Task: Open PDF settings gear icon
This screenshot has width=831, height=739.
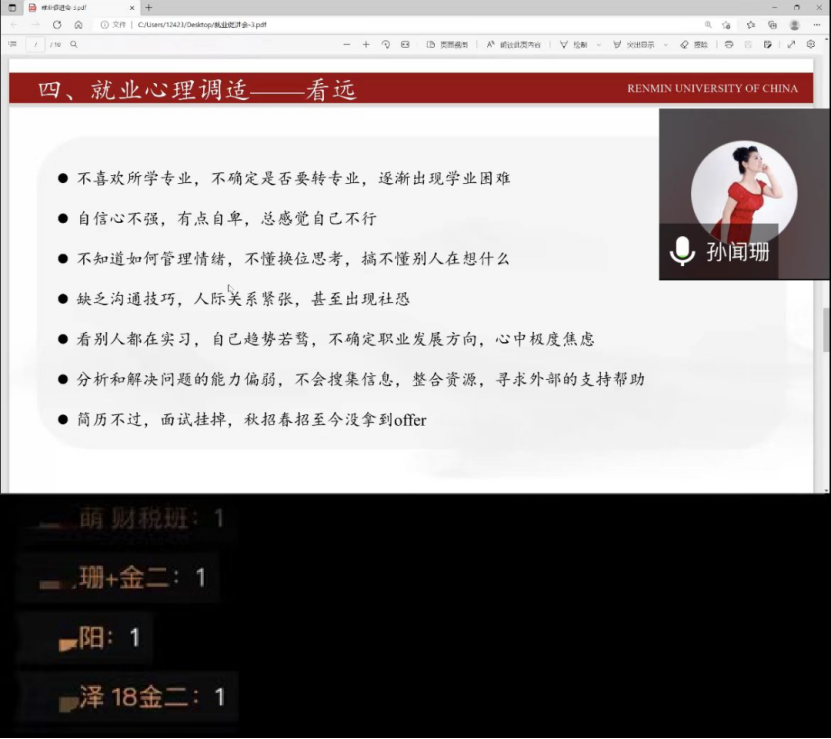Action: tap(810, 44)
